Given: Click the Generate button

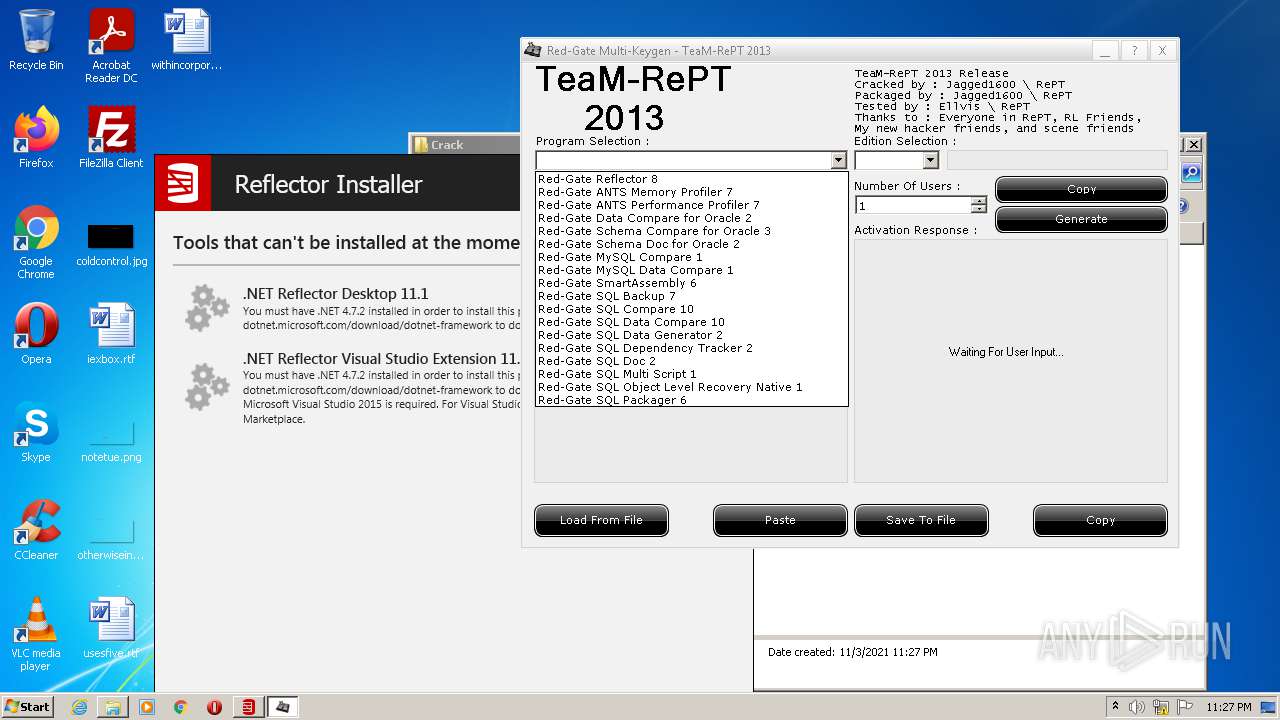Looking at the screenshot, I should click(1081, 219).
